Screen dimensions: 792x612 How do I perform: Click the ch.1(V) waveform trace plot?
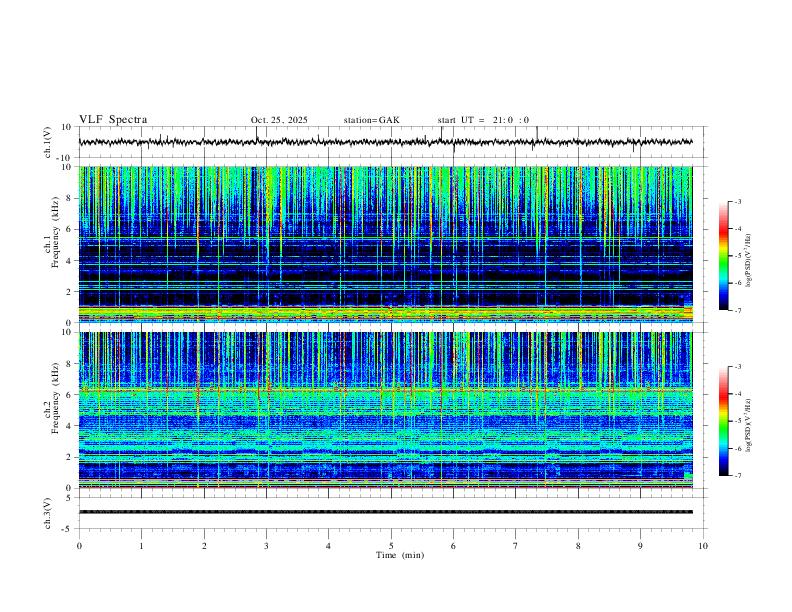click(386, 142)
